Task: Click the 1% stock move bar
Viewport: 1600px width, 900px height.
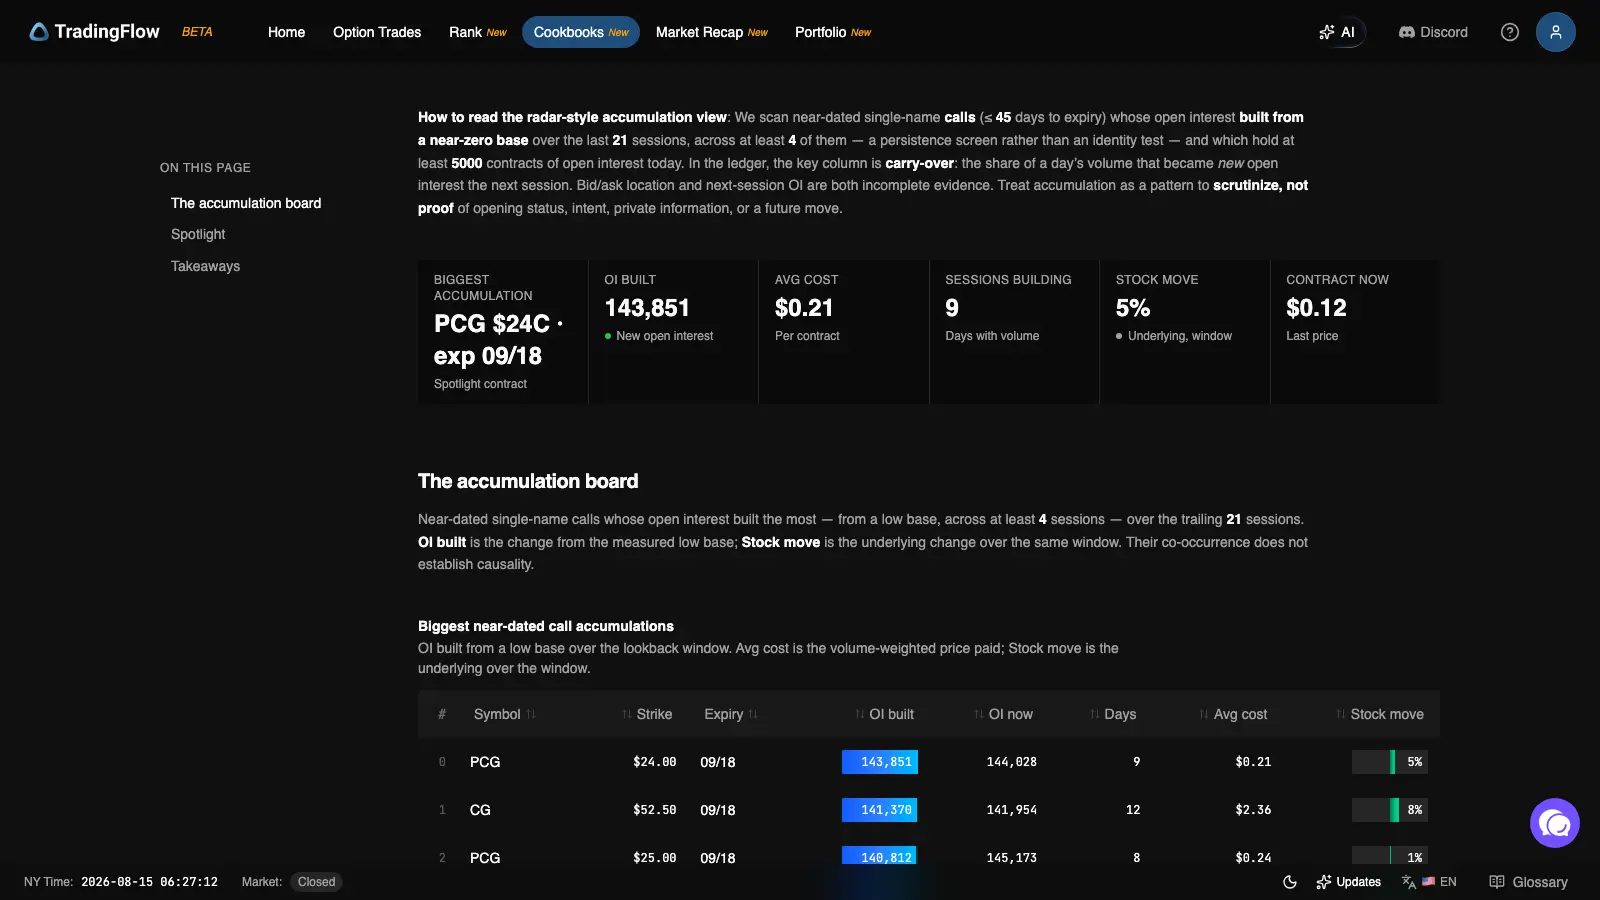Action: (x=1390, y=856)
